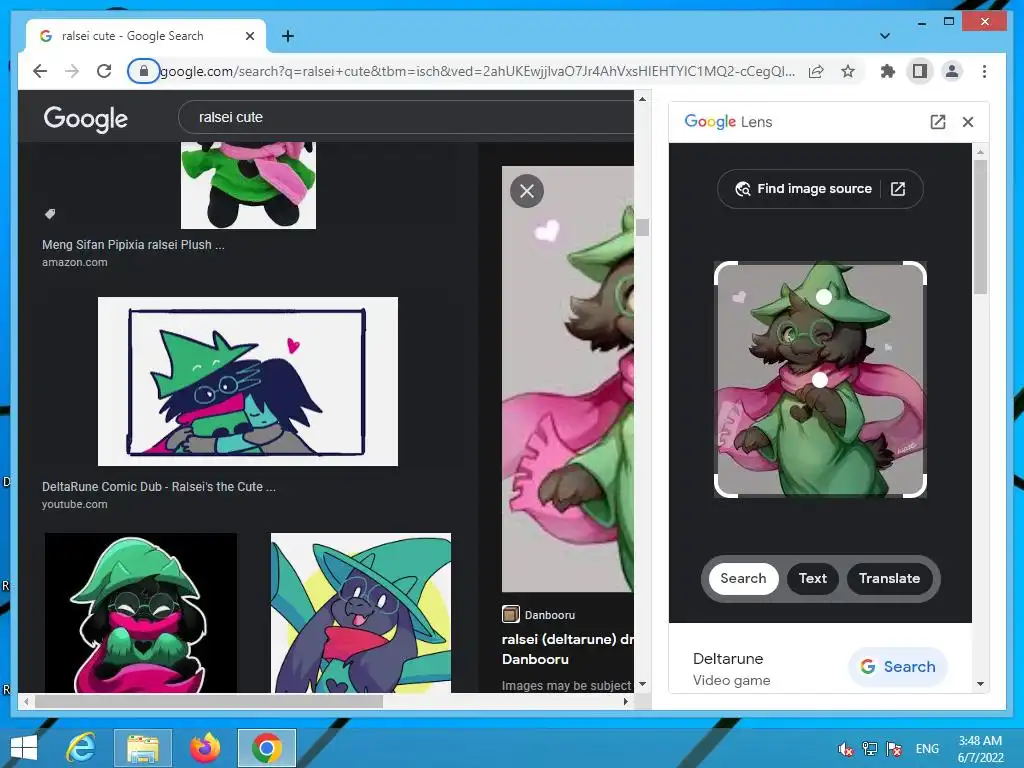Open the DeltaRune Comic Dub hug thumbnail
Image resolution: width=1024 pixels, height=768 pixels.
pyautogui.click(x=248, y=381)
